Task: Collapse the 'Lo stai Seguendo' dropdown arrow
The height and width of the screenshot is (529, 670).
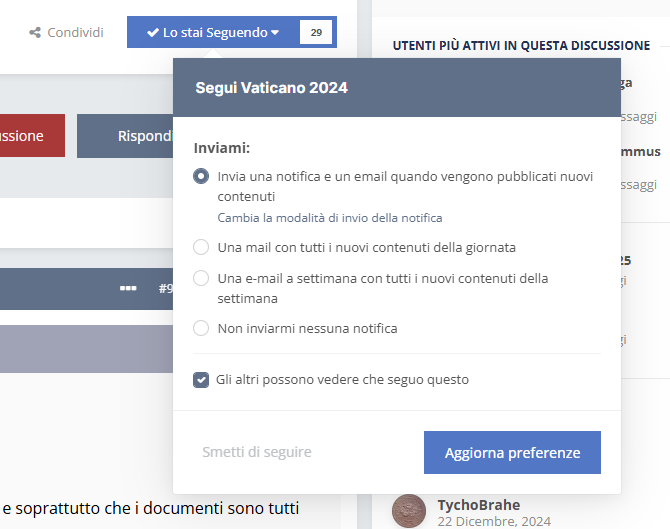Action: click(275, 32)
